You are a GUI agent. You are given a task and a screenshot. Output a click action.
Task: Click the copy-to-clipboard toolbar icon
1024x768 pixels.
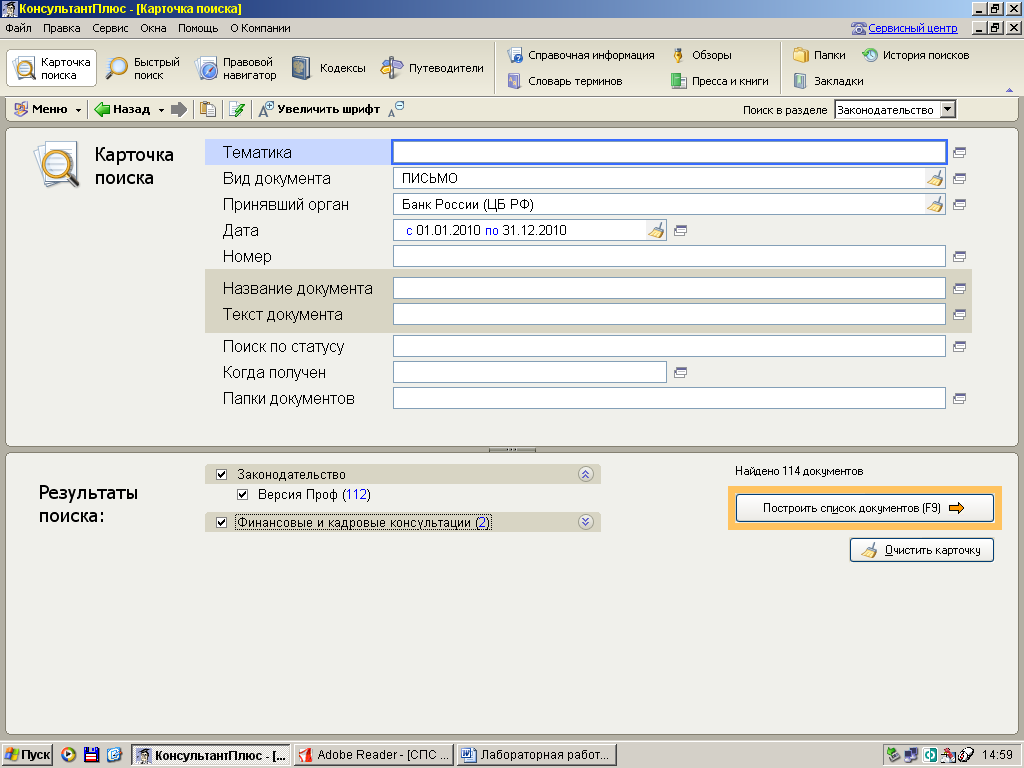tap(208, 110)
